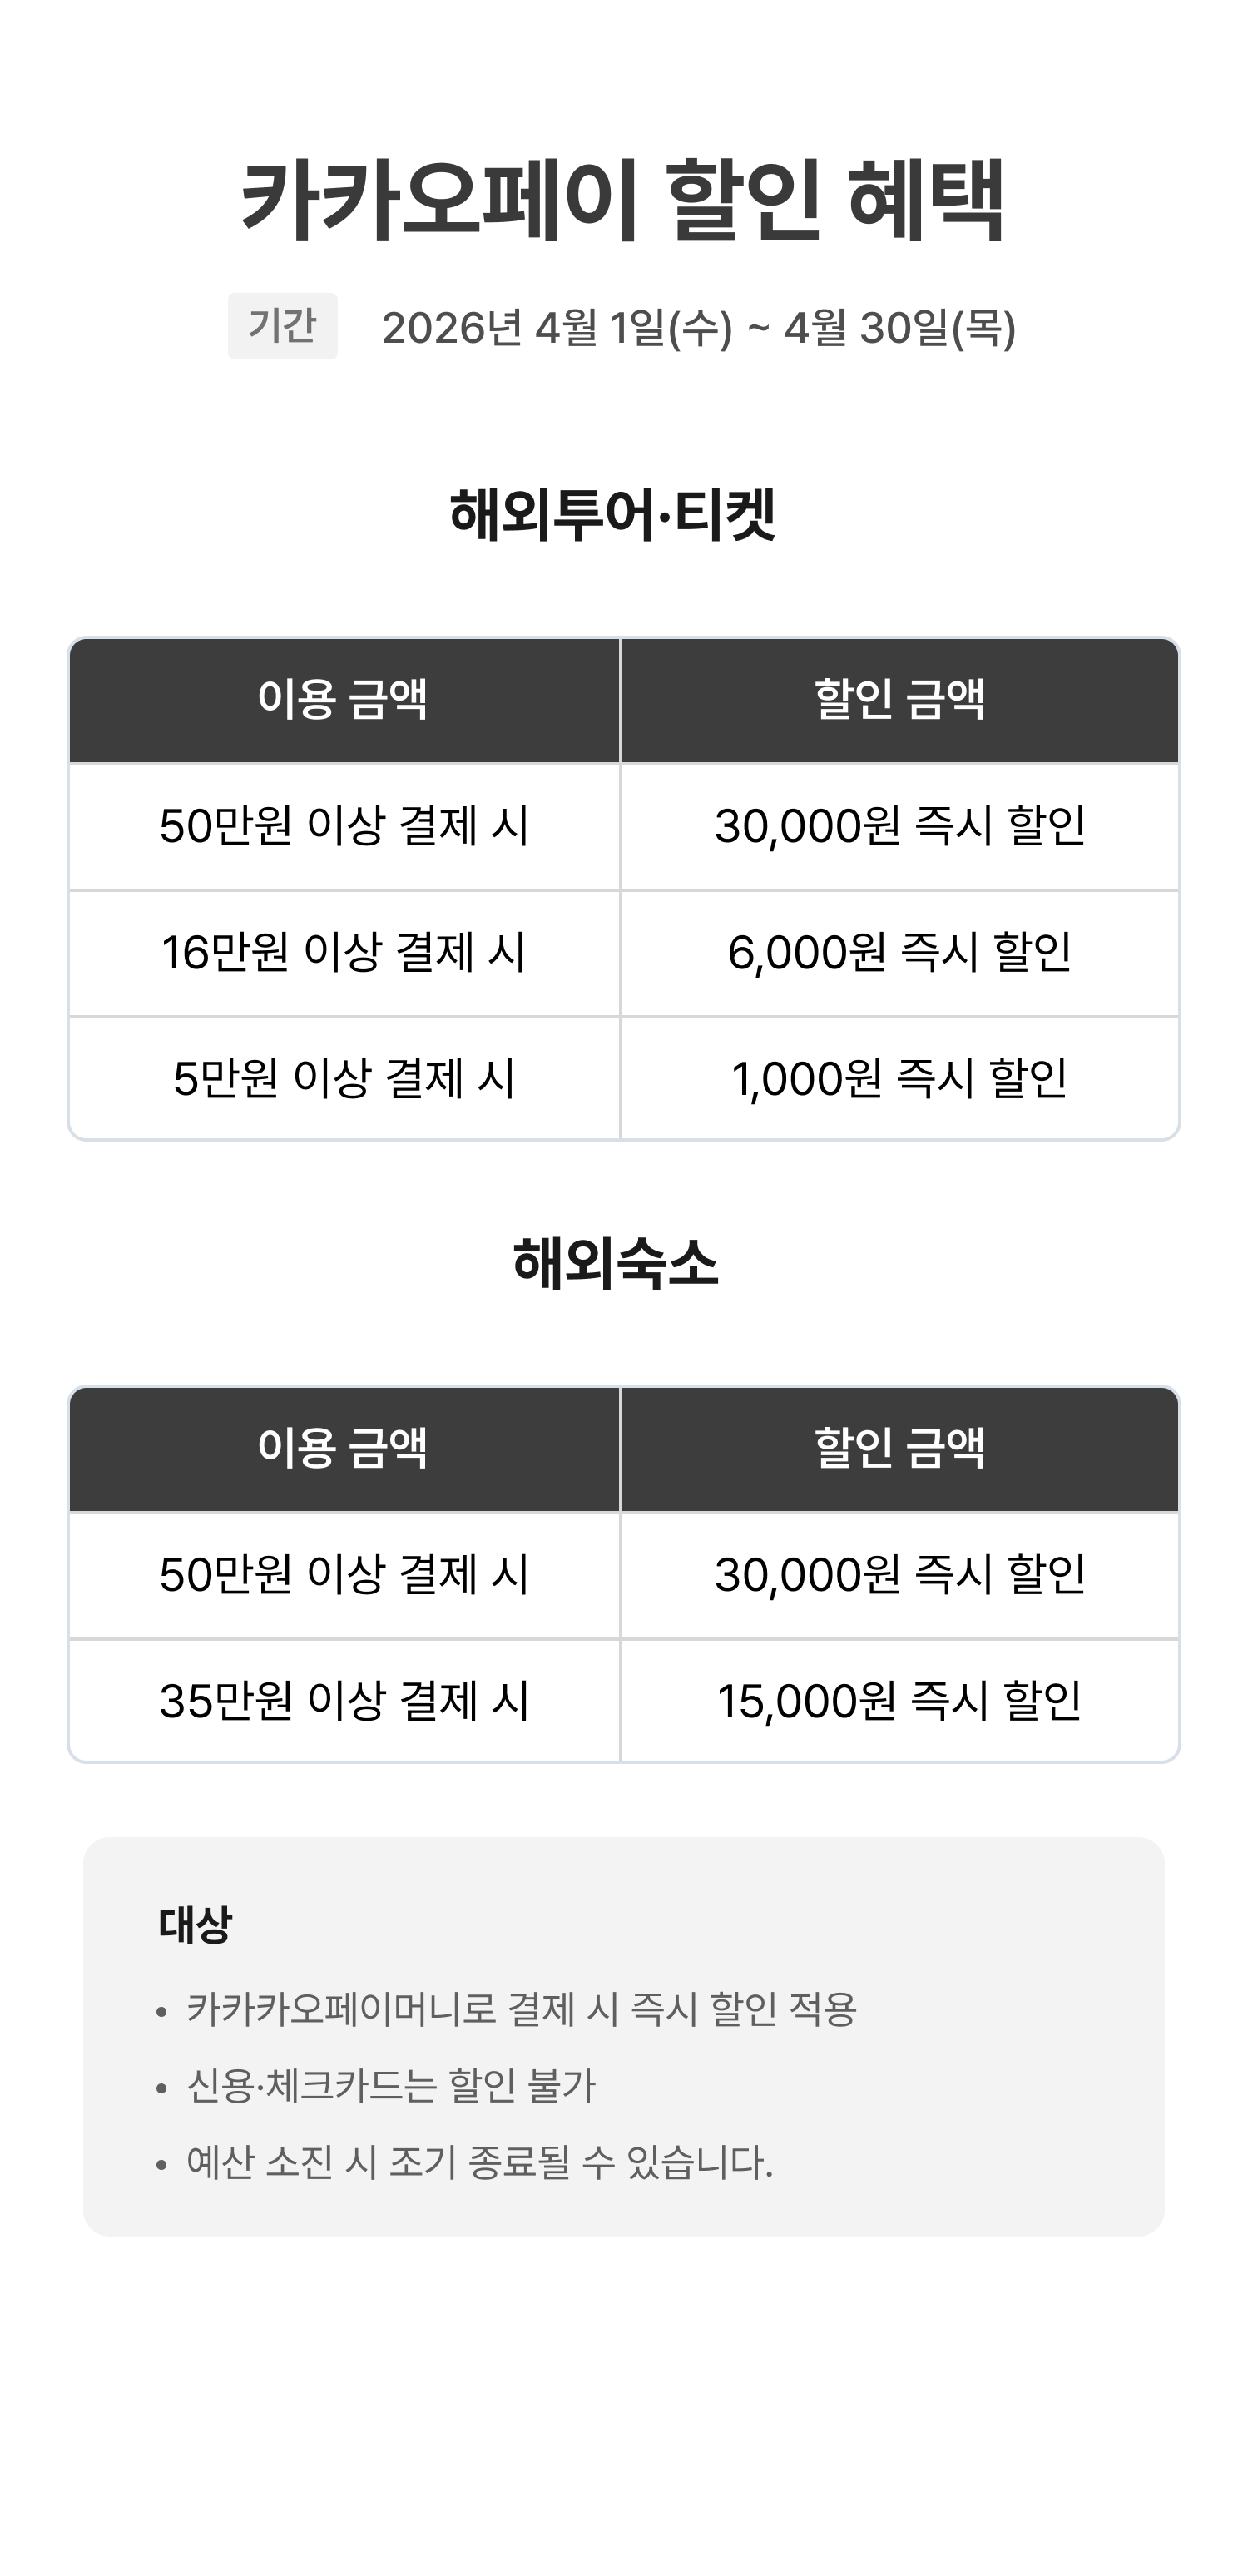Click the '15,000원 즉시 할인' cell
Screen dimensions: 1248x2576
pyautogui.click(x=899, y=1701)
